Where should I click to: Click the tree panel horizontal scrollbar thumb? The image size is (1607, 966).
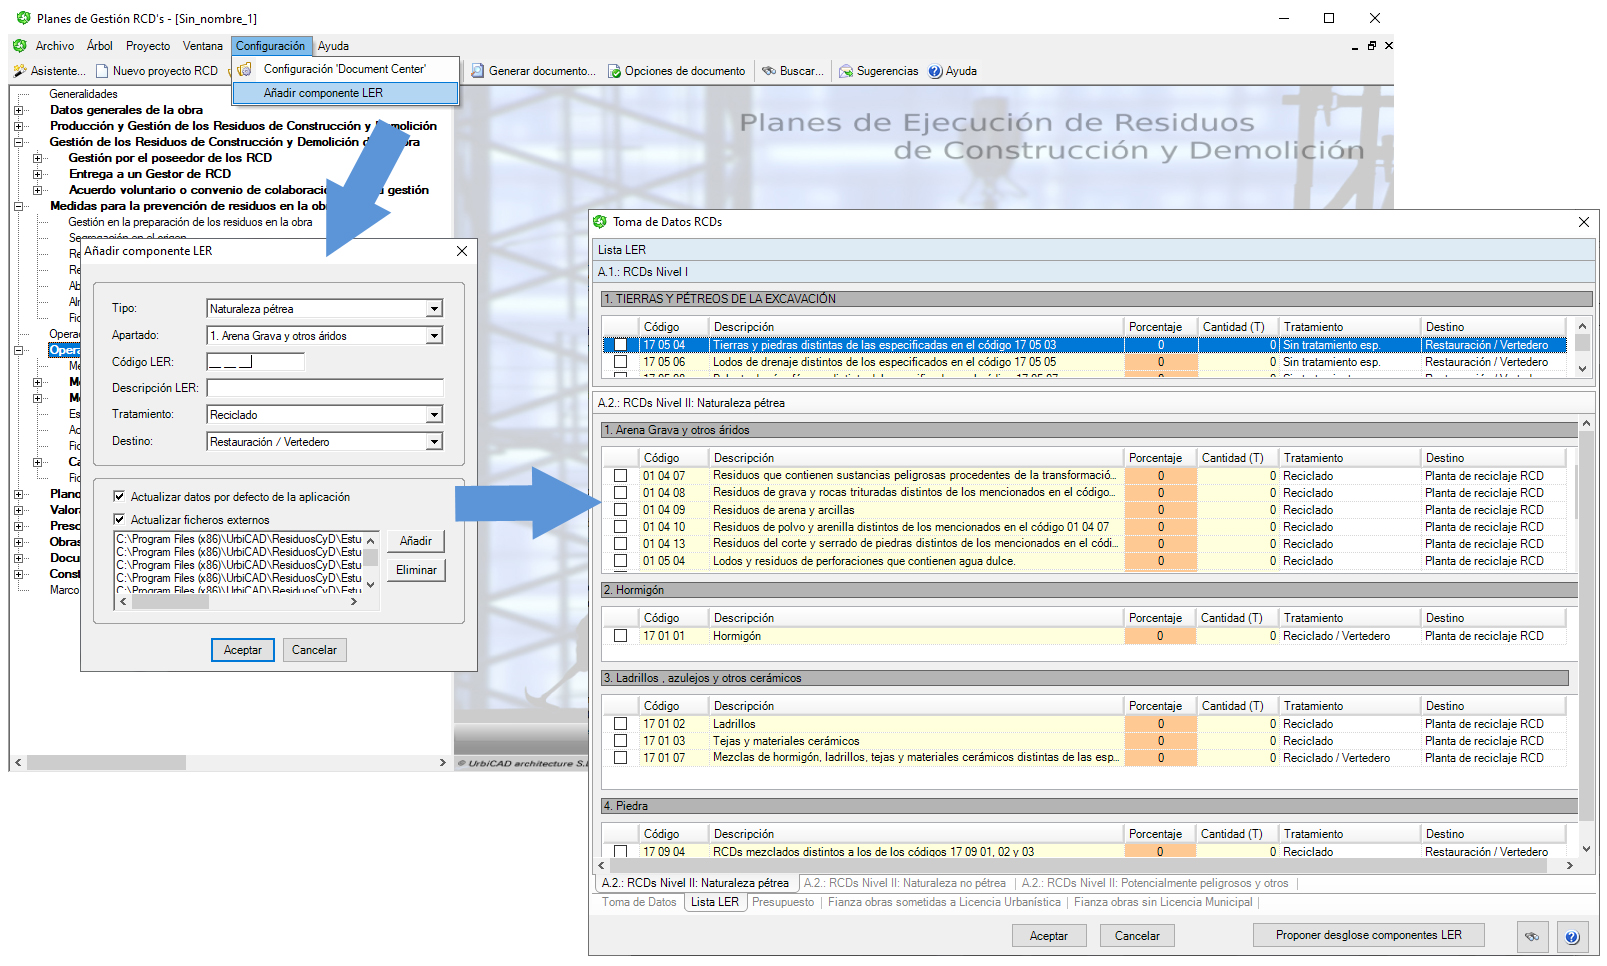[106, 763]
